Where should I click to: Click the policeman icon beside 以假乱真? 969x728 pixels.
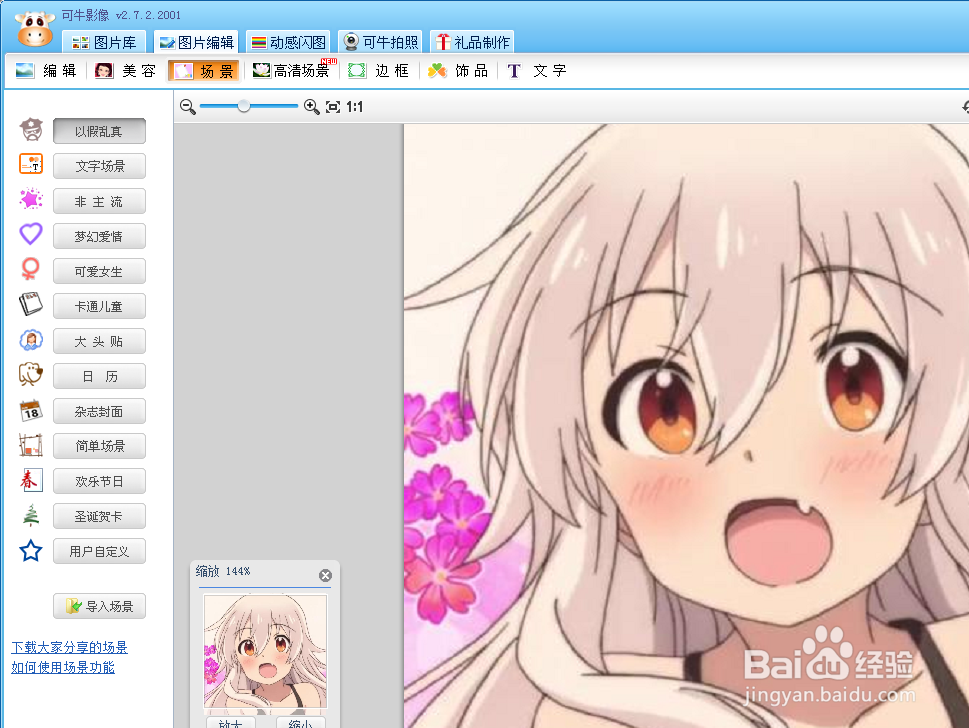pos(31,130)
